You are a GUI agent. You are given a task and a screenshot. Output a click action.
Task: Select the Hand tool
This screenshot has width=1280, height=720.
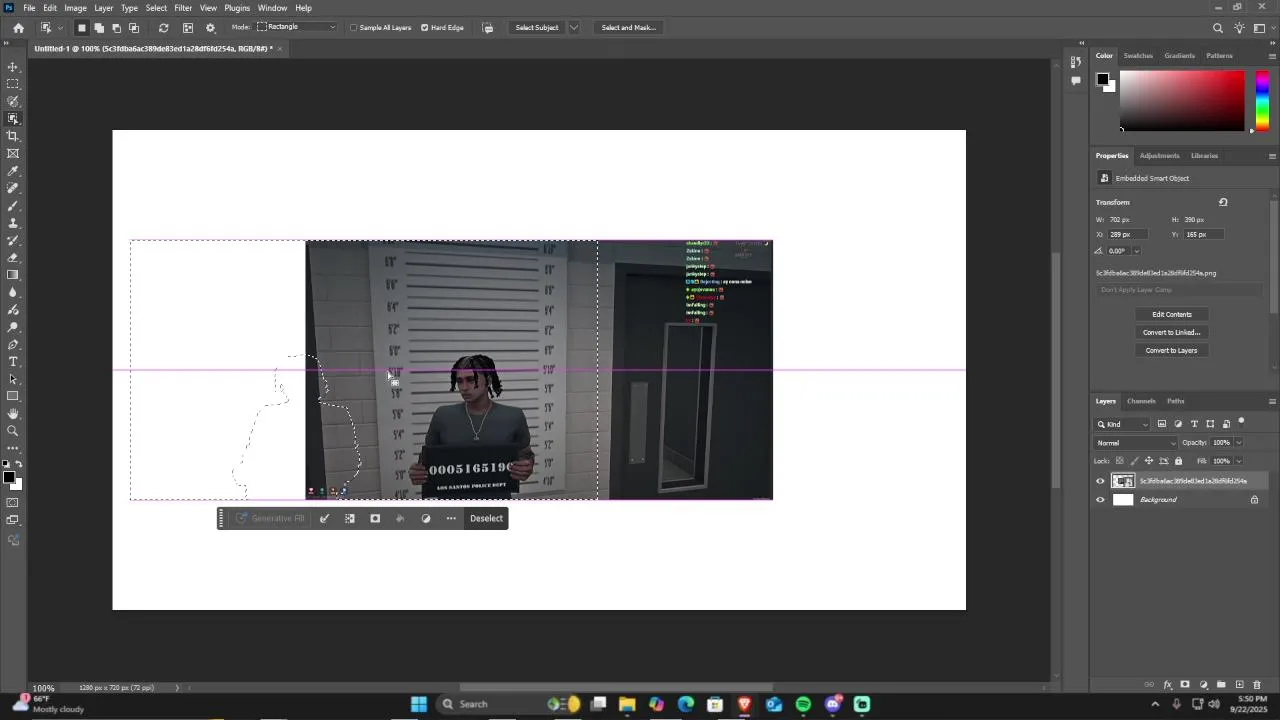tap(13, 414)
